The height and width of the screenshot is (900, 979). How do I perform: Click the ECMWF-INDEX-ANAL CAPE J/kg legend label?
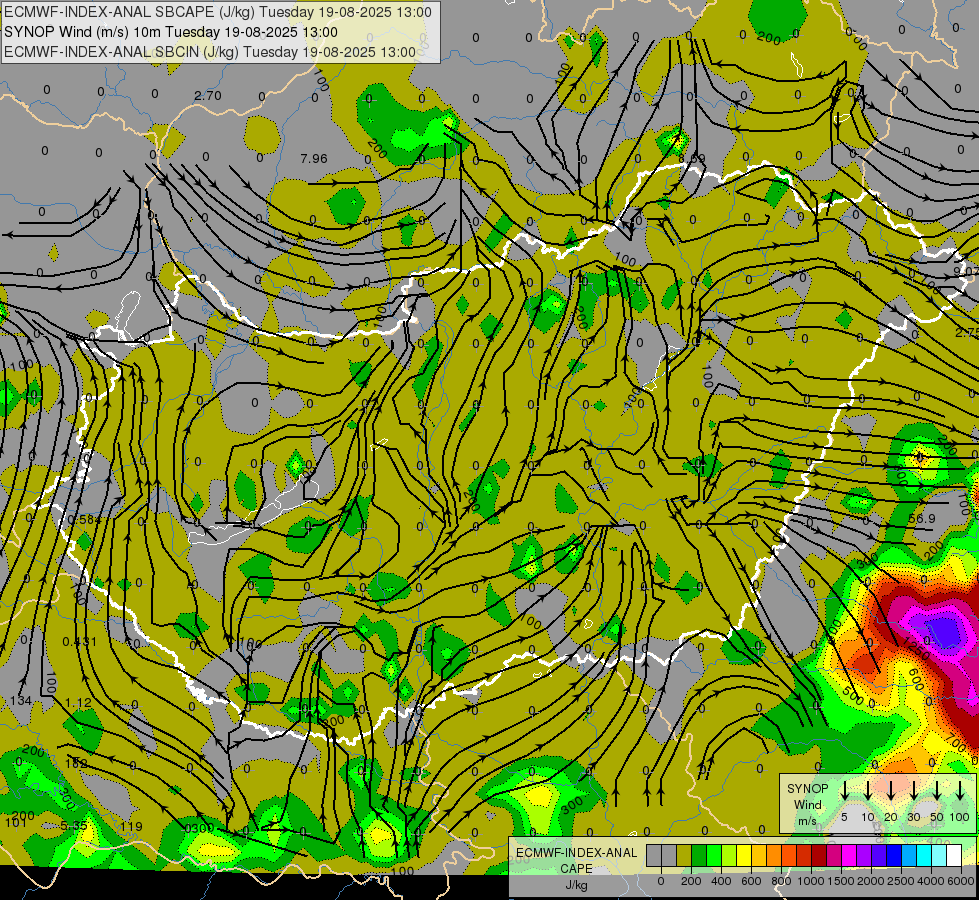pyautogui.click(x=576, y=869)
